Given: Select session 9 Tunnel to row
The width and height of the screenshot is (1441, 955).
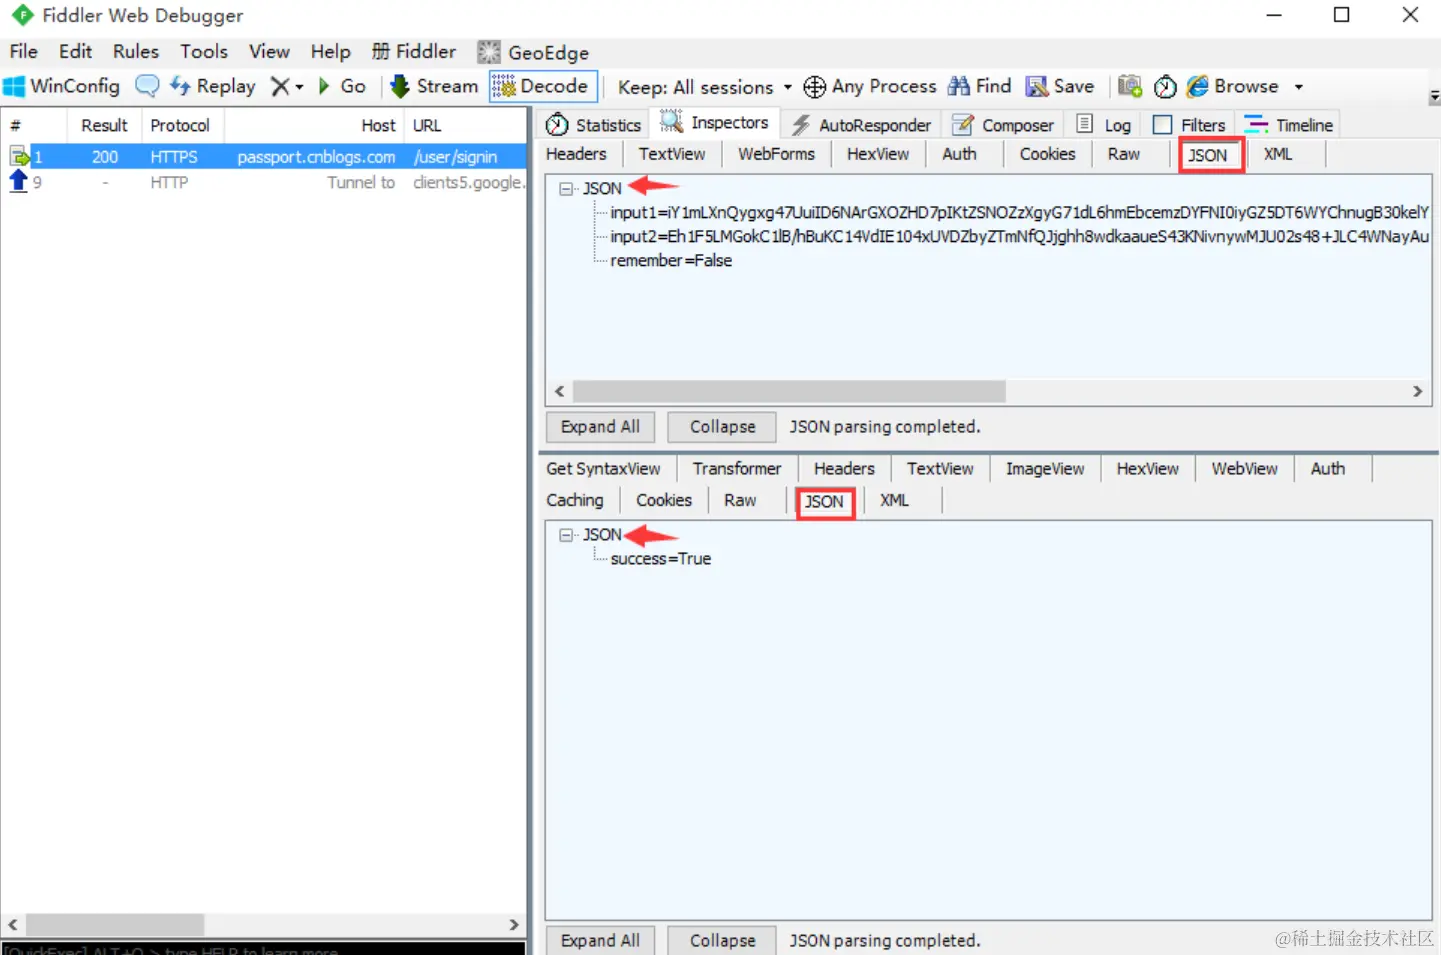Looking at the screenshot, I should (x=265, y=183).
